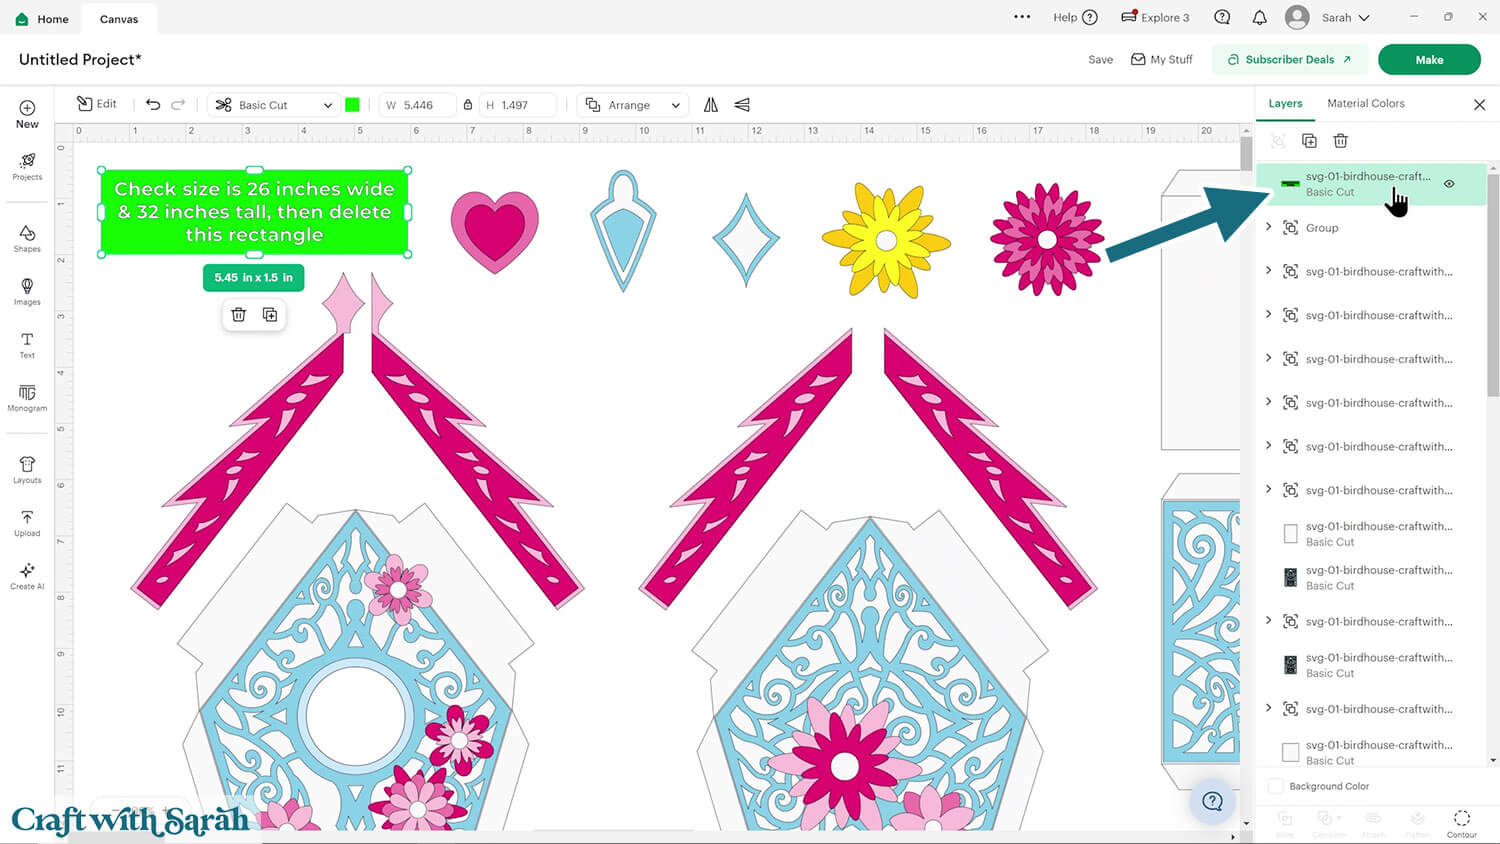Click the Attach tool
The image size is (1500, 844).
1373,823
